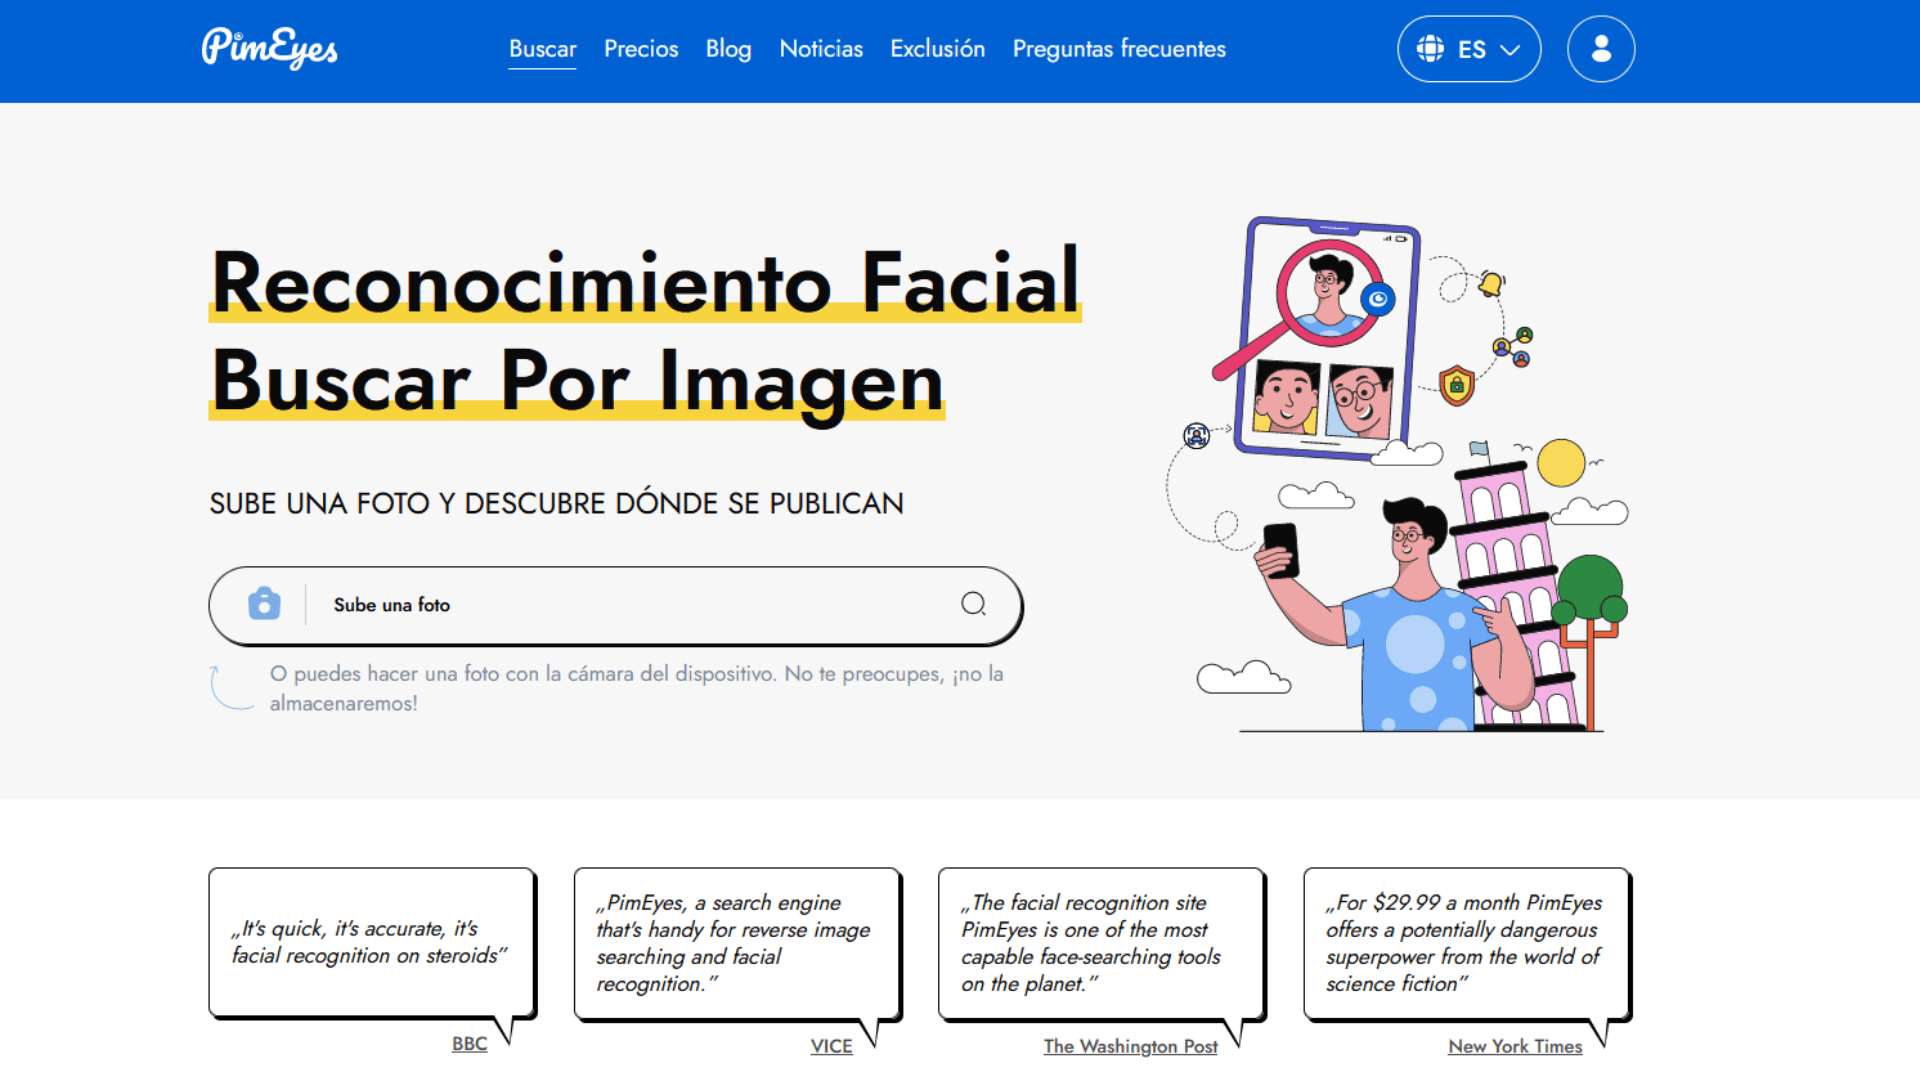The width and height of the screenshot is (1920, 1080).
Task: Open the user account icon
Action: tap(1600, 48)
